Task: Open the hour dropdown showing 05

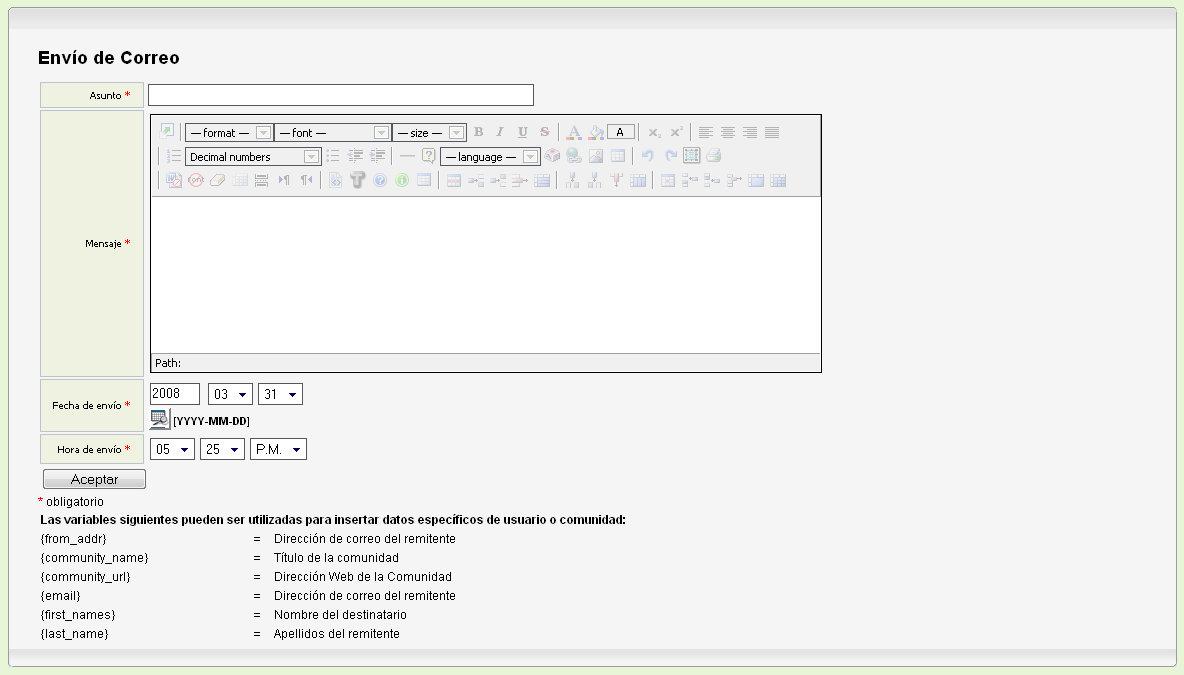Action: tap(172, 449)
